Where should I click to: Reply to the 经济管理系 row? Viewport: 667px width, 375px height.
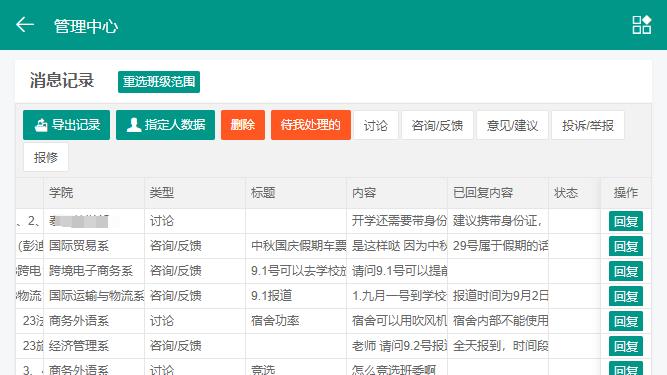tap(626, 347)
